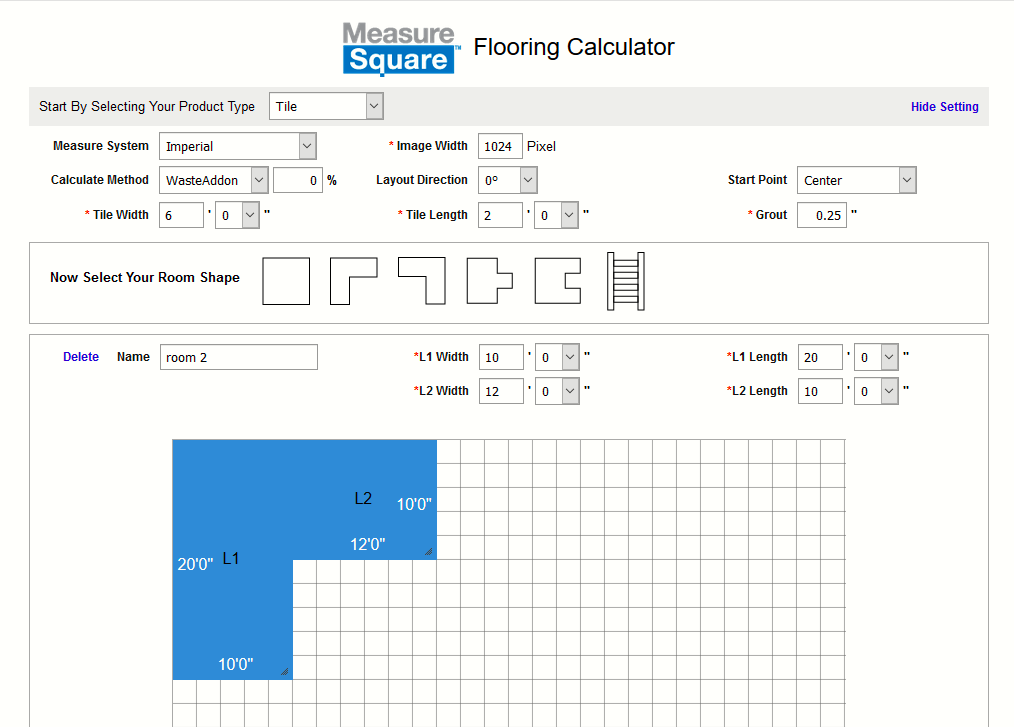Image resolution: width=1014 pixels, height=727 pixels.
Task: Open the product type Tile dropdown
Action: point(326,106)
